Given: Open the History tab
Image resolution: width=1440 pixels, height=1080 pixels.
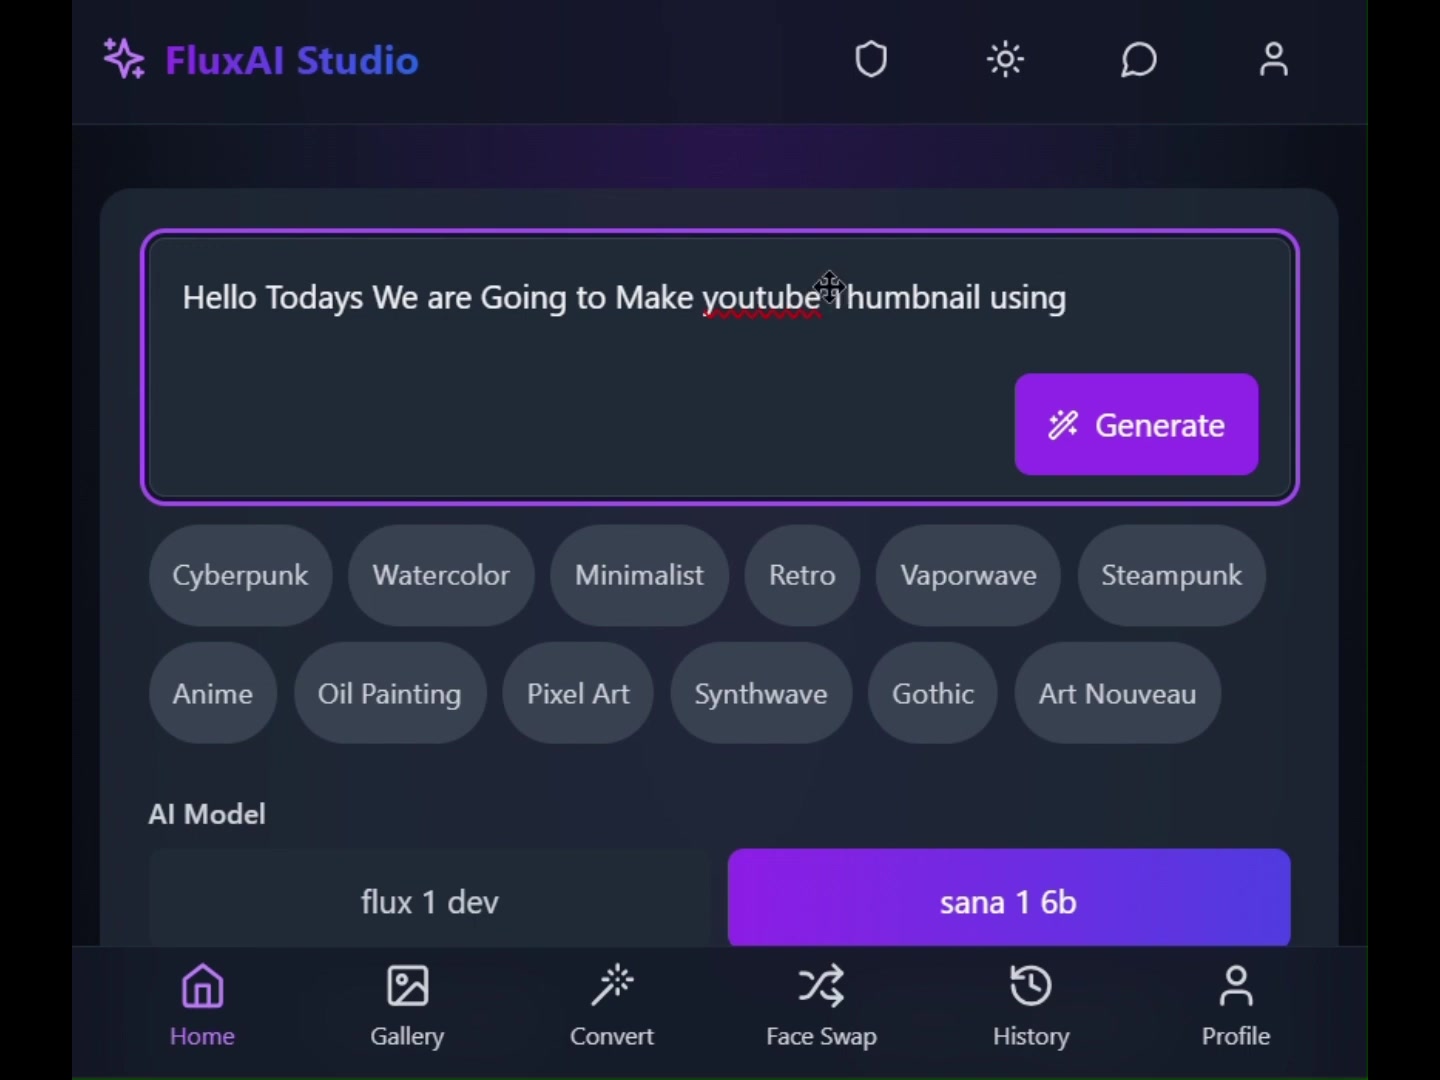Looking at the screenshot, I should click(1031, 1007).
